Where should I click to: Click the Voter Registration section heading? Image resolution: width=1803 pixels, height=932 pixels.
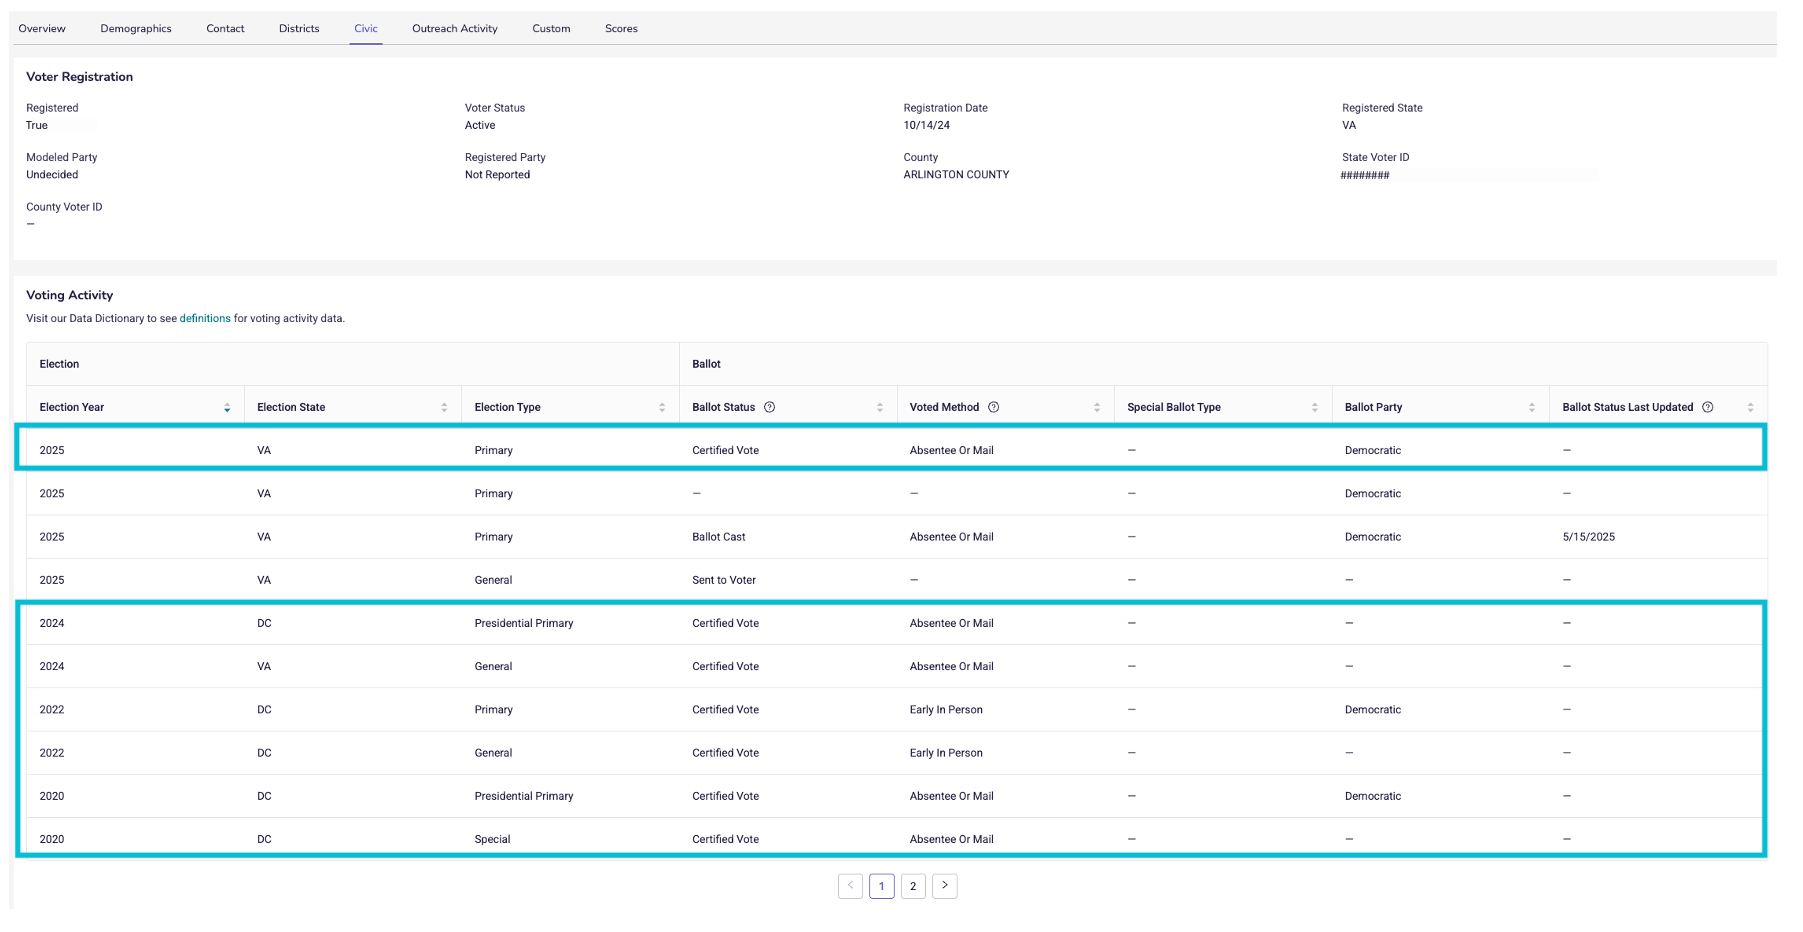[x=79, y=77]
